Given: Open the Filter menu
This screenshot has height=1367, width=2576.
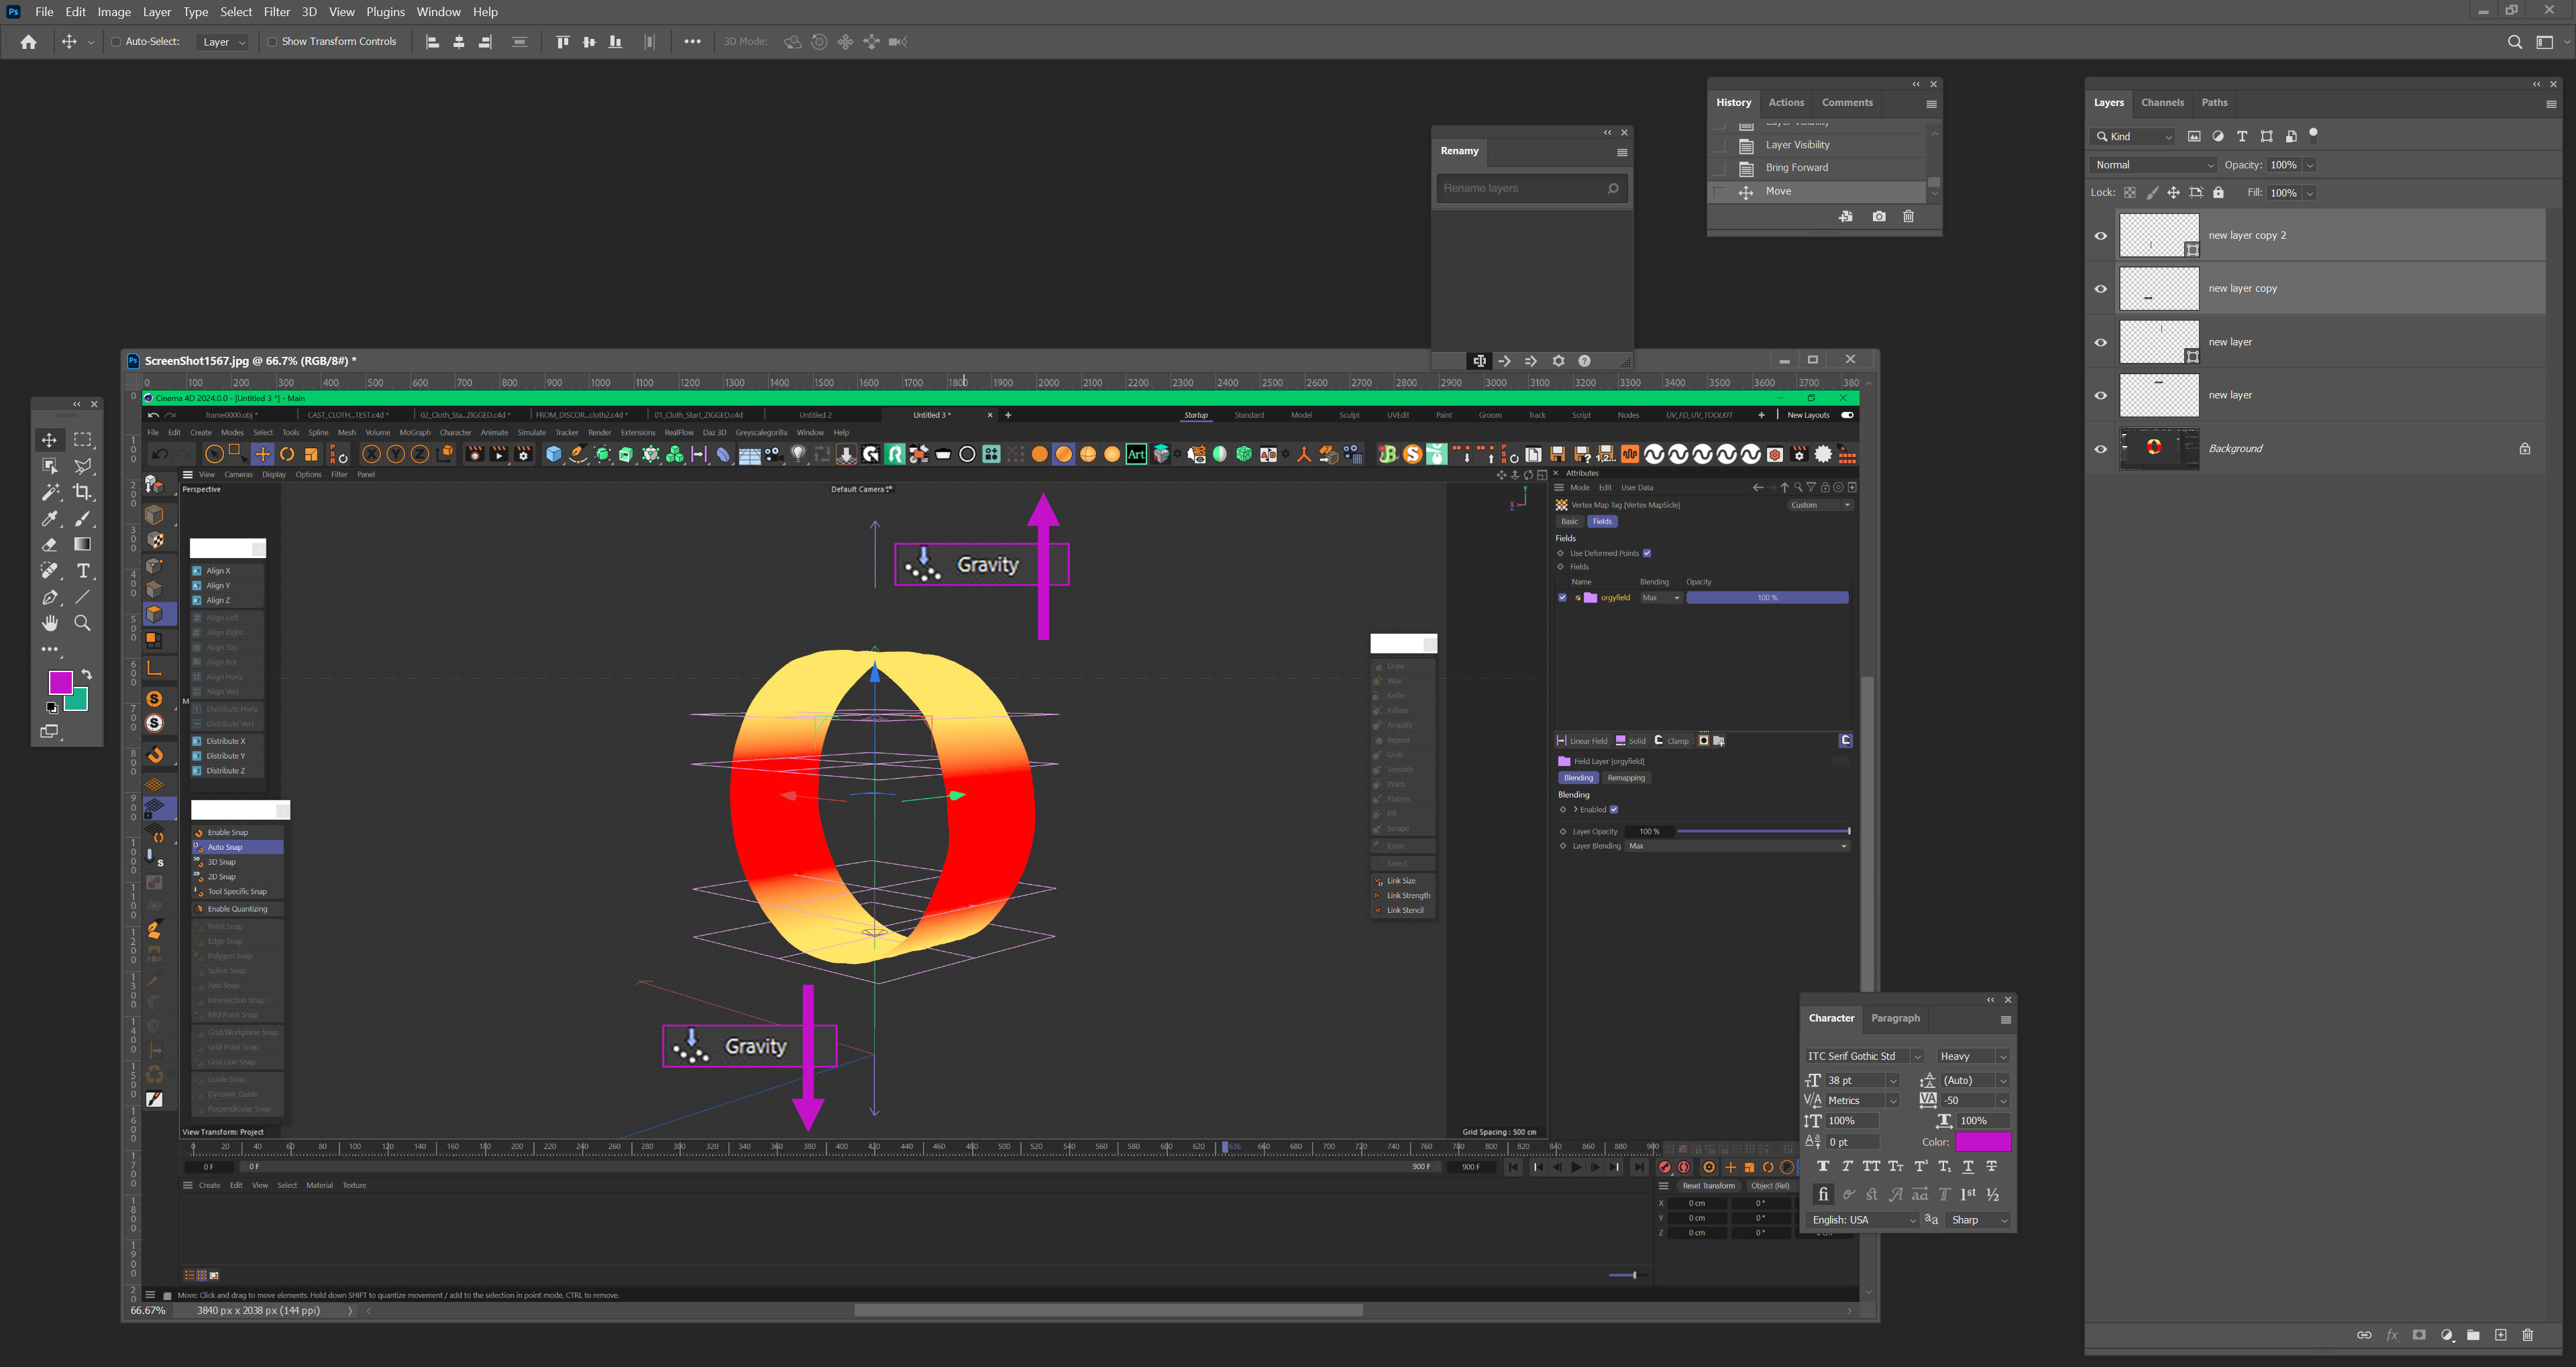Looking at the screenshot, I should [277, 12].
